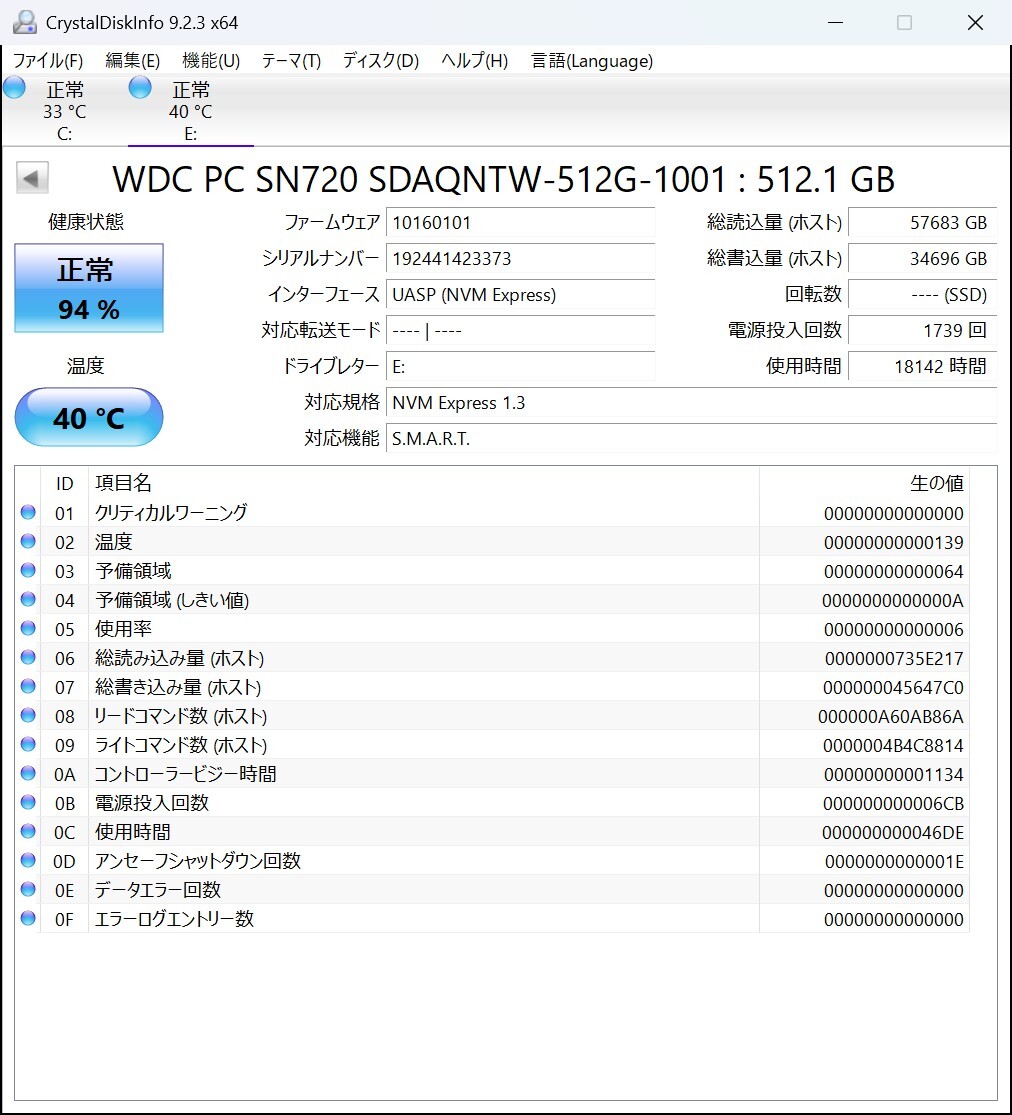Click status dot for 電源投入回数 row
The image size is (1012, 1115).
tap(28, 802)
